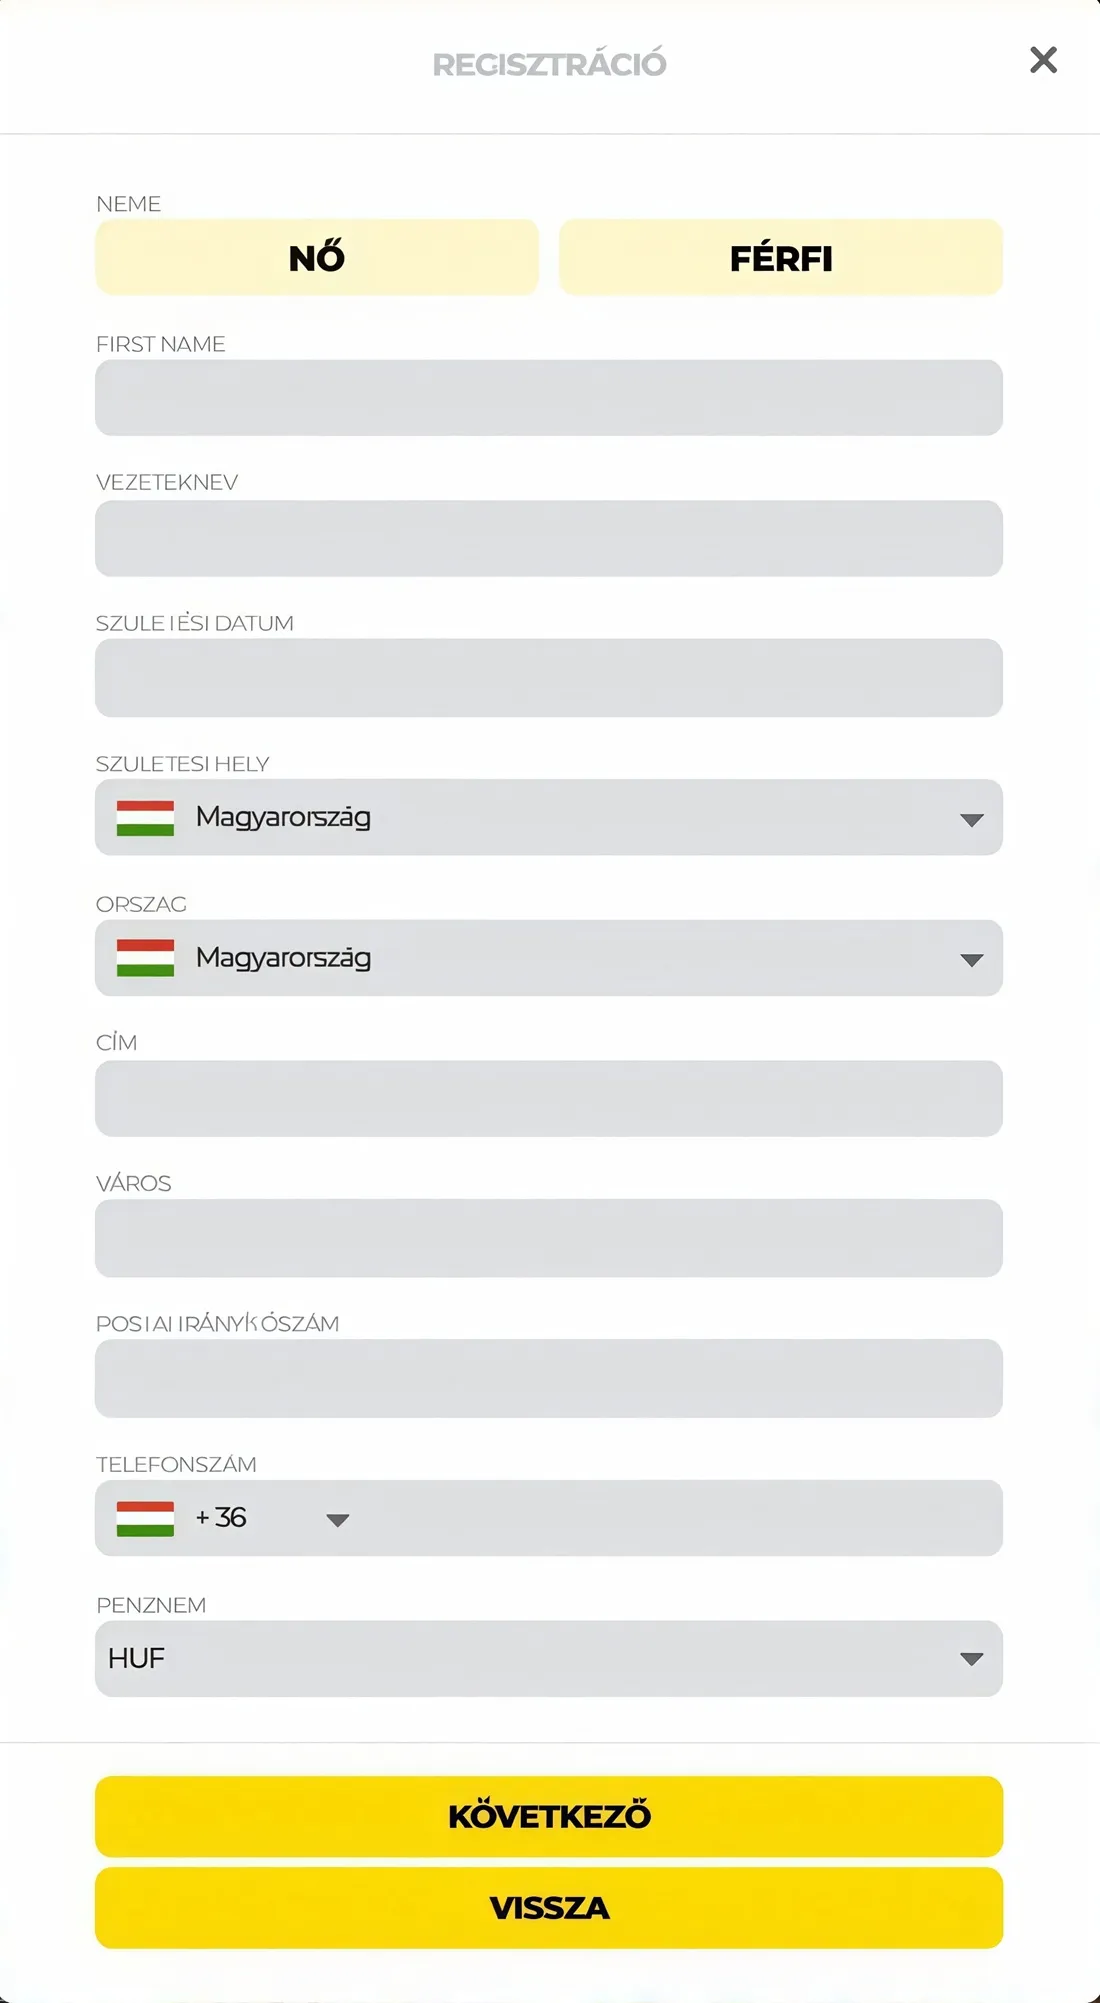1100x2003 pixels.
Task: Click the Hungarian flag in birthplace field
Action: 145,818
